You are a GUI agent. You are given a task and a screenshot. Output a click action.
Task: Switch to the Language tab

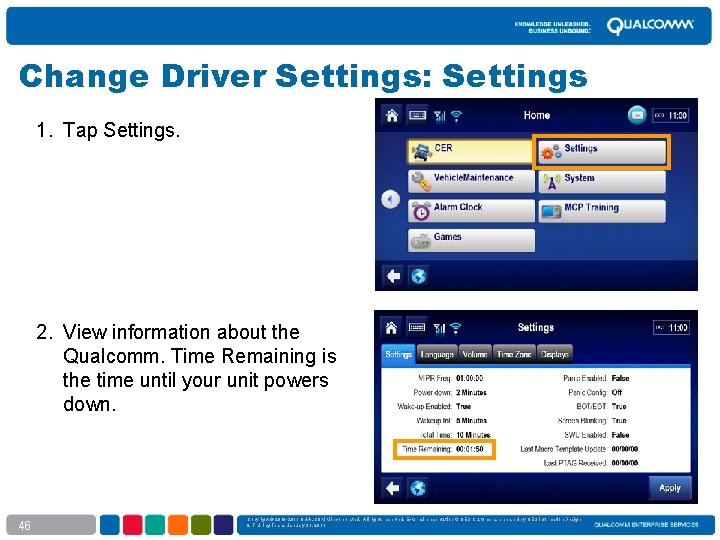[x=437, y=354]
